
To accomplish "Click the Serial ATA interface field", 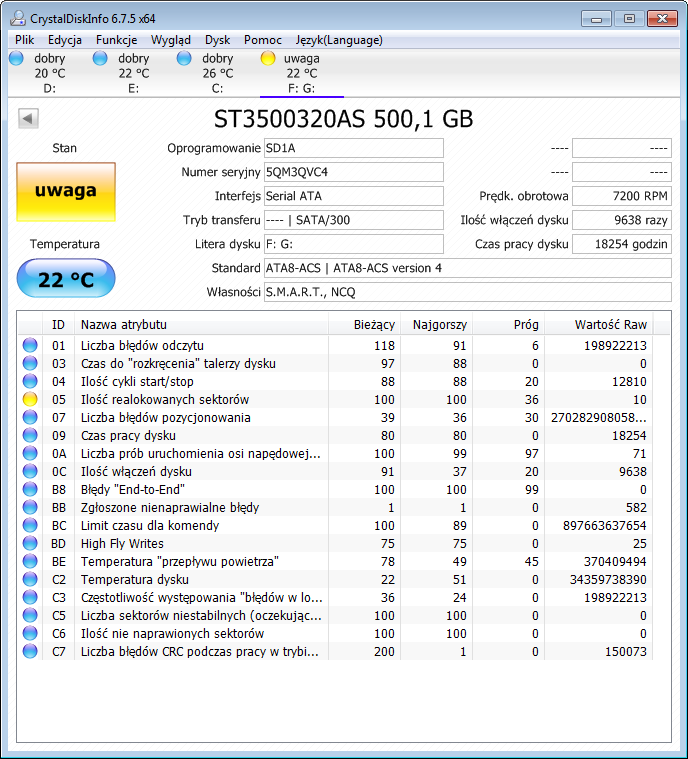I will tap(353, 196).
